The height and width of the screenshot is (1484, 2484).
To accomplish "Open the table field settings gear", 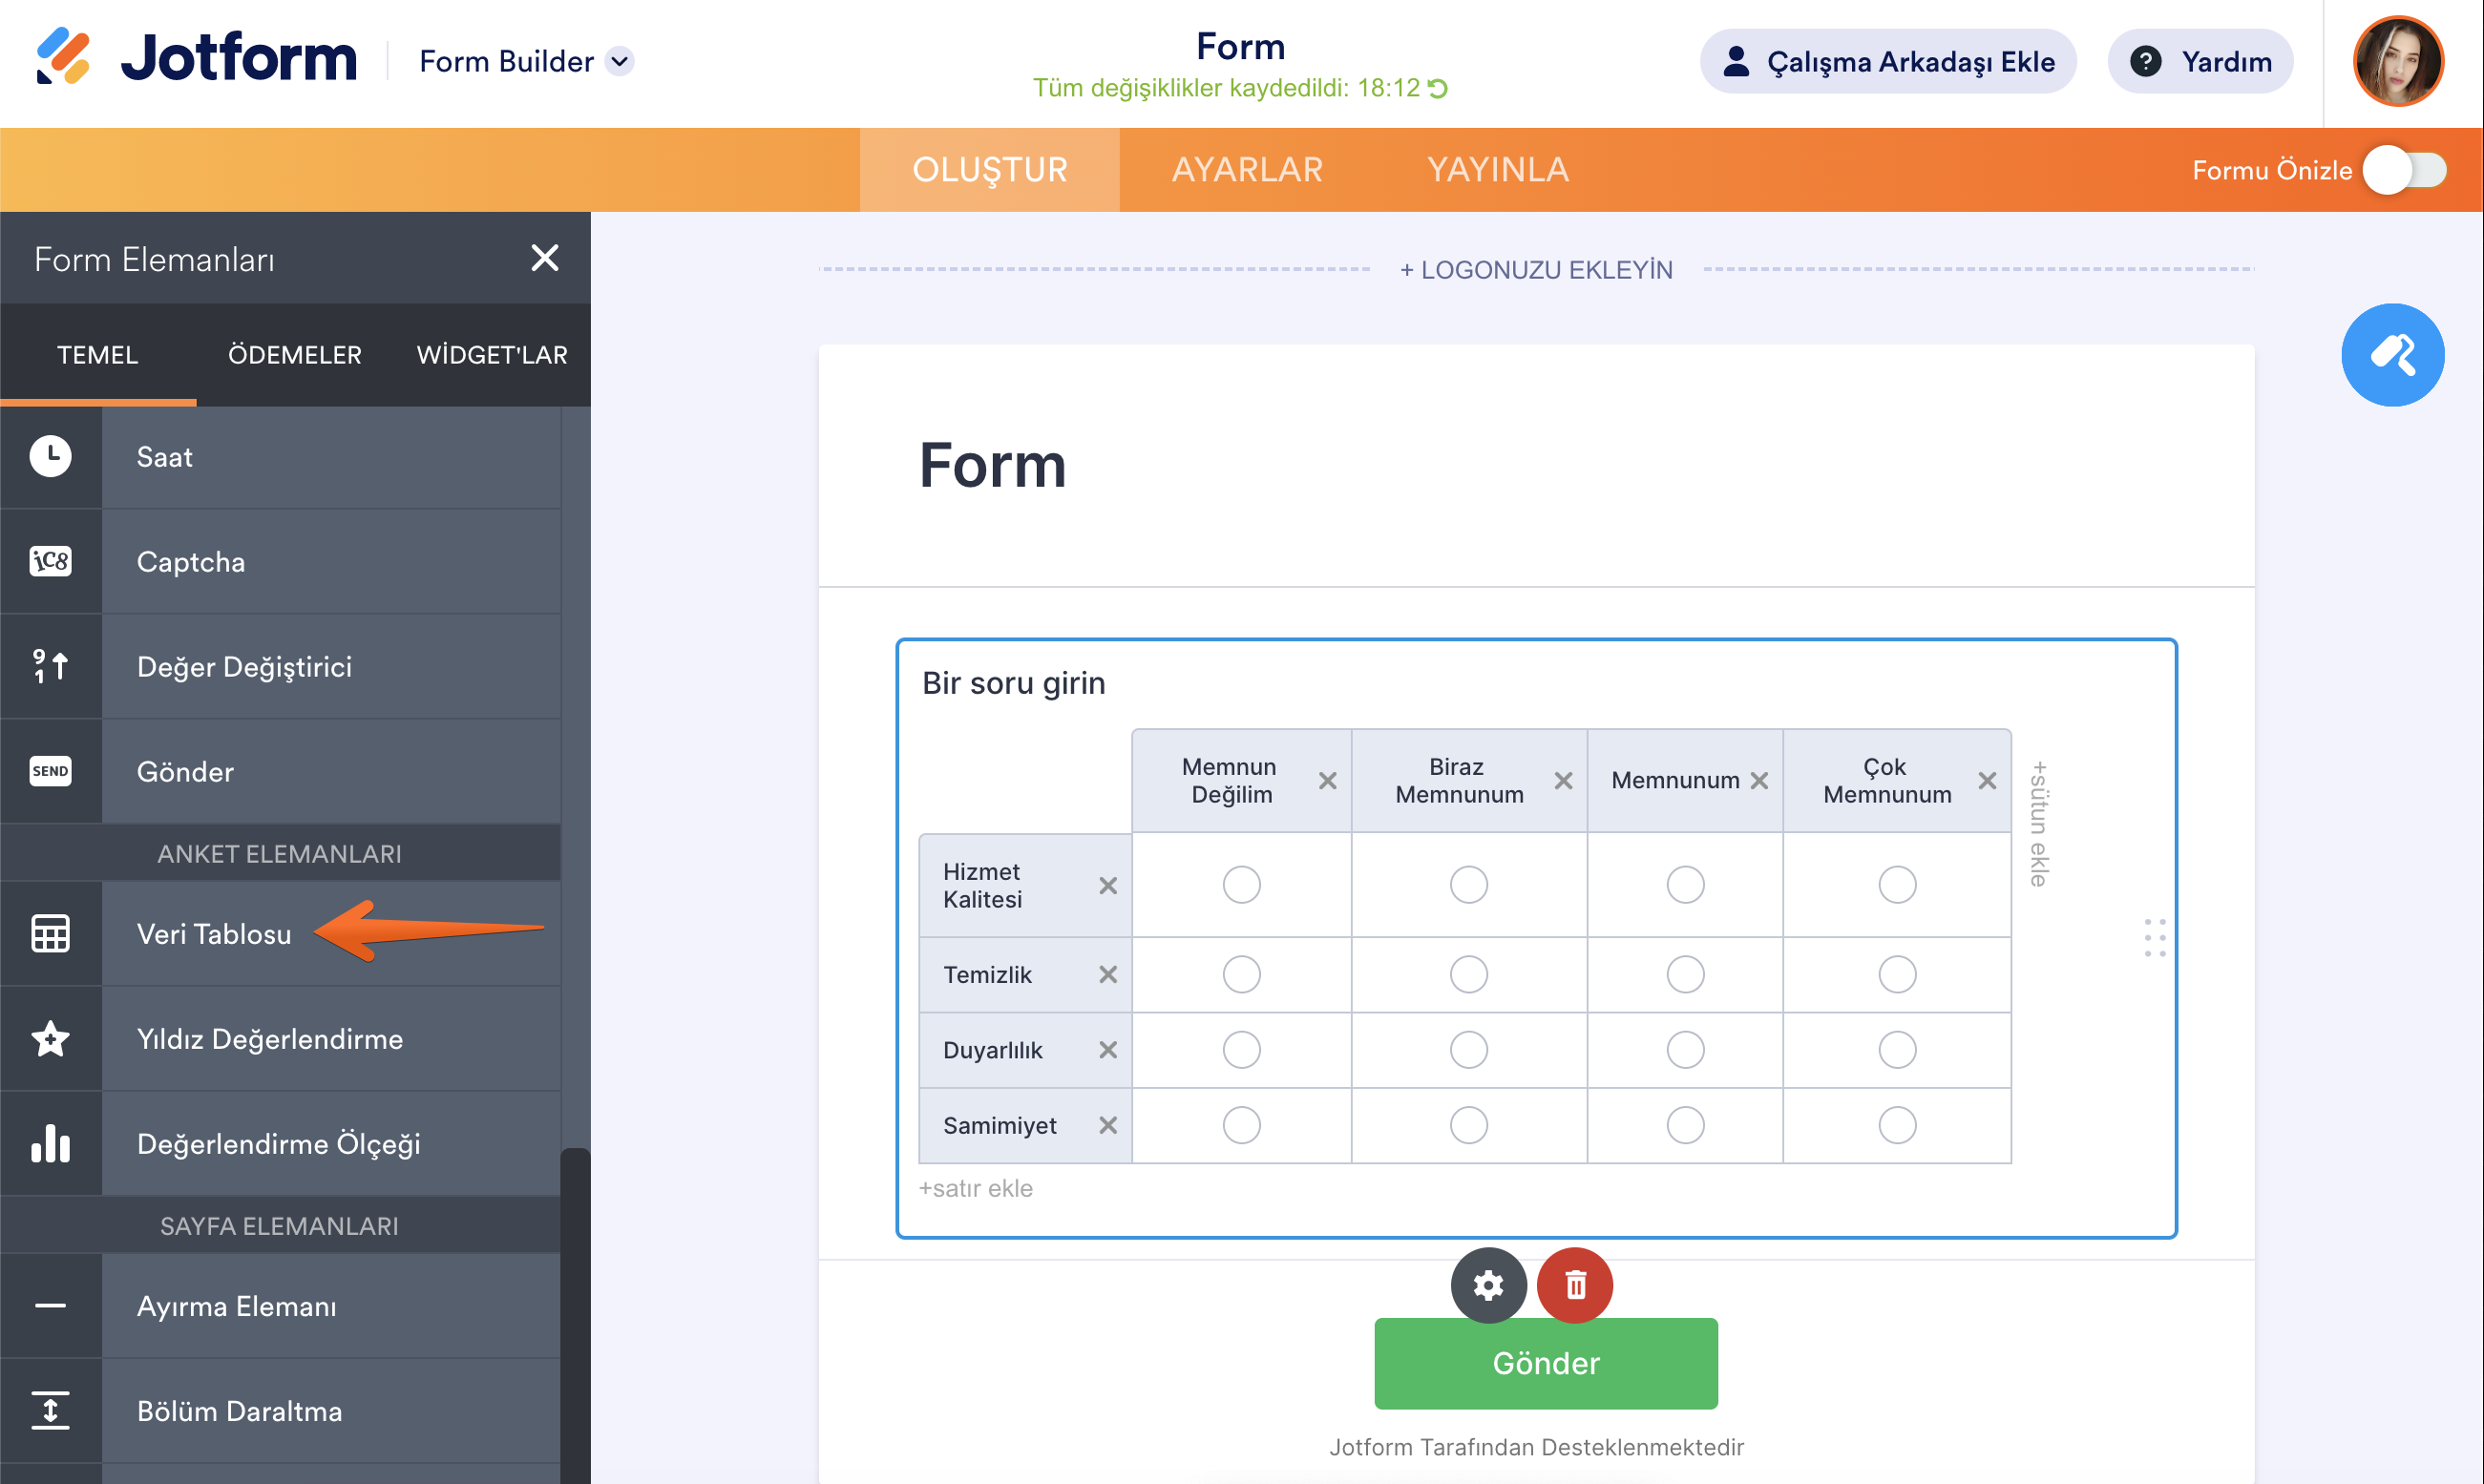I will tap(1487, 1285).
